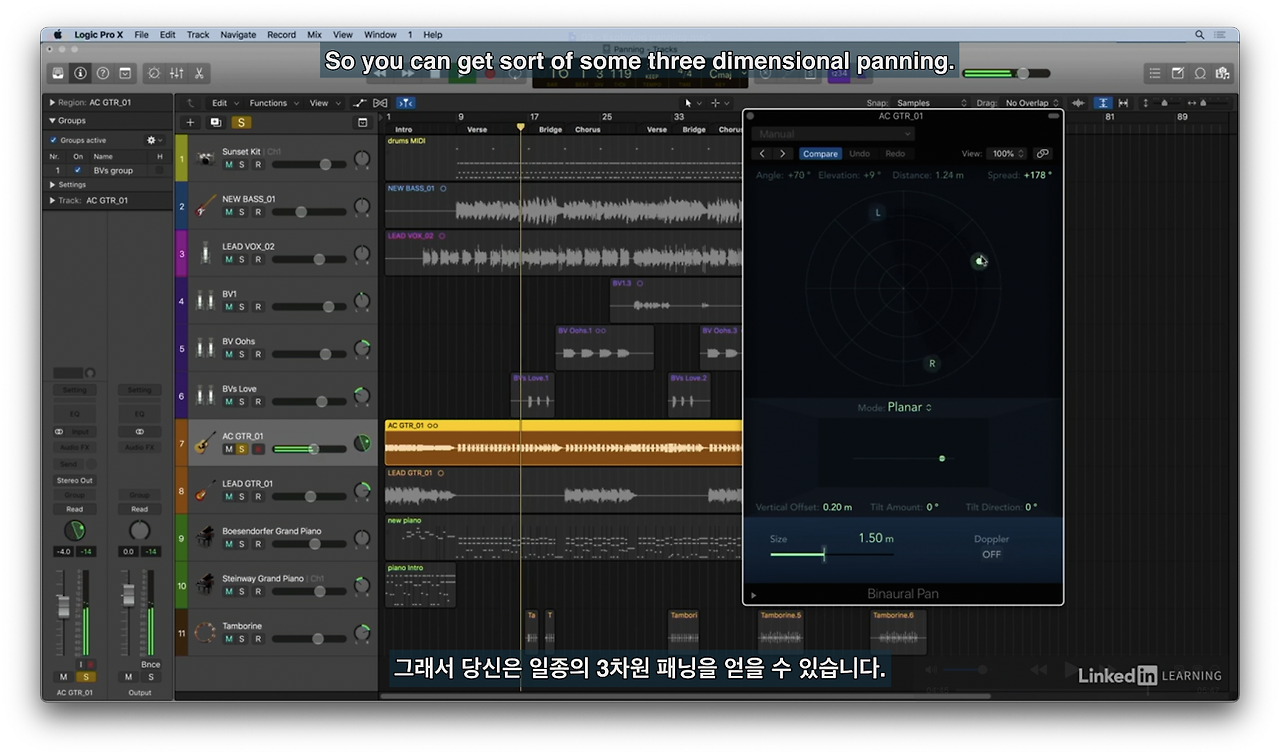Open the Functions menu in Tracks area
The width and height of the screenshot is (1280, 756).
click(272, 103)
